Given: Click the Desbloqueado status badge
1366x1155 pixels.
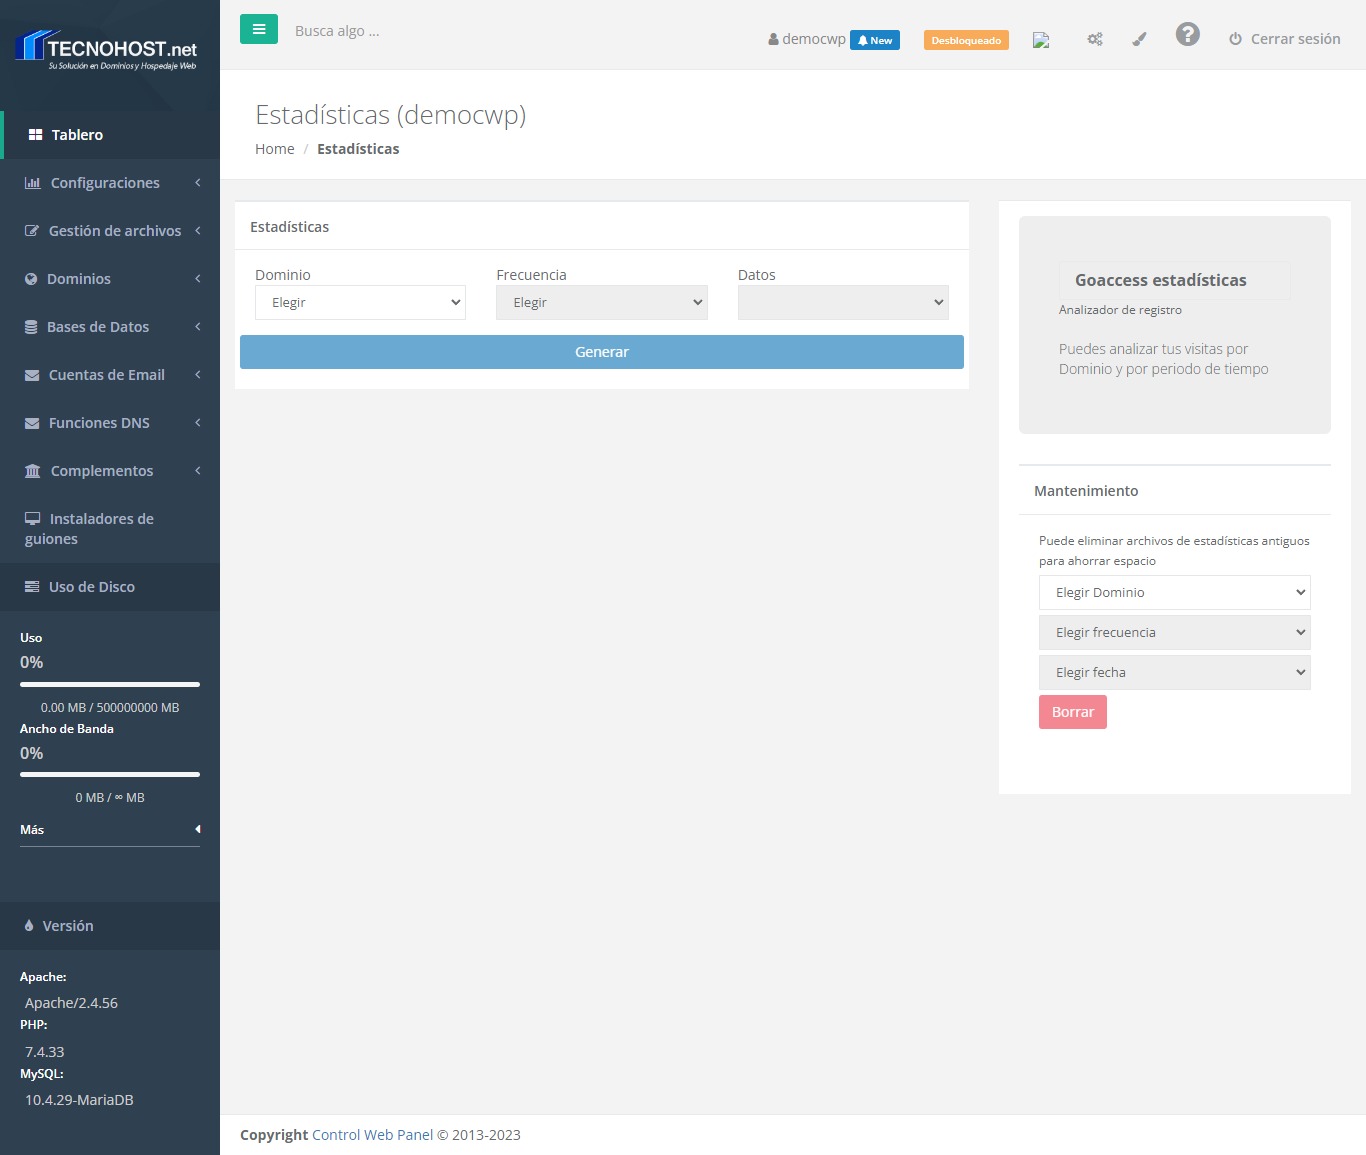Looking at the screenshot, I should point(966,40).
